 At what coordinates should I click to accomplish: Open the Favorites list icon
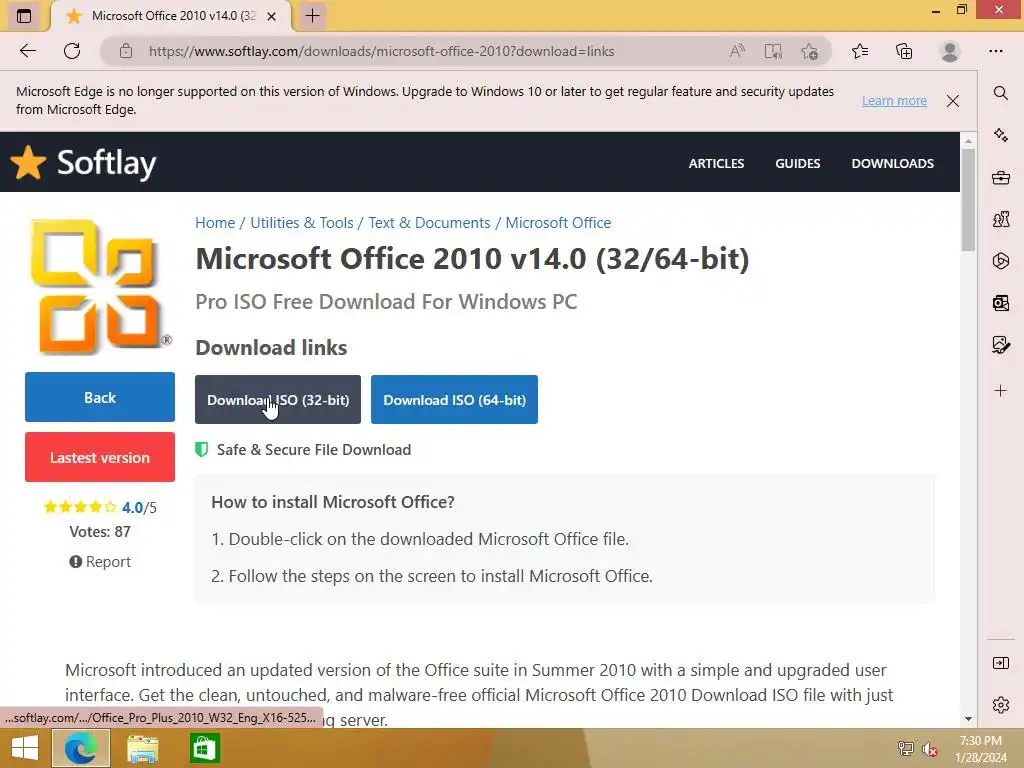point(860,51)
